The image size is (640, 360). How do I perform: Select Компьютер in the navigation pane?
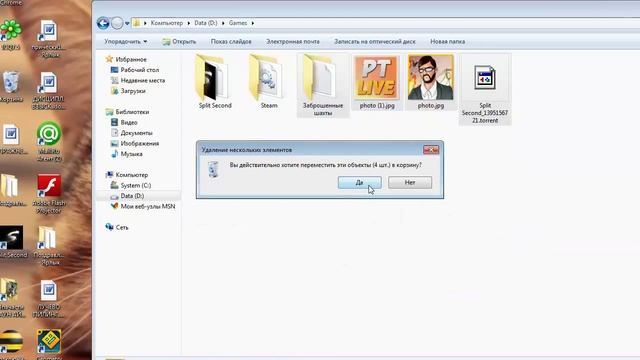click(127, 175)
